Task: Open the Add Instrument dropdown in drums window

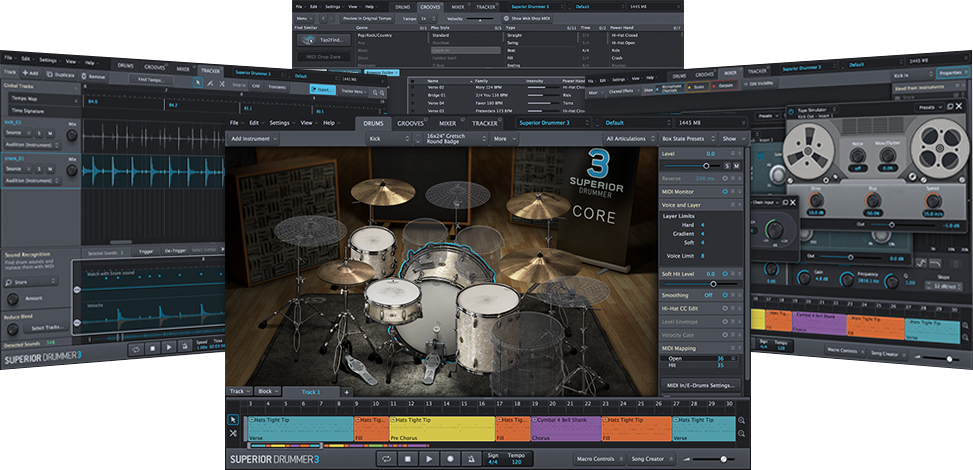Action: (253, 138)
